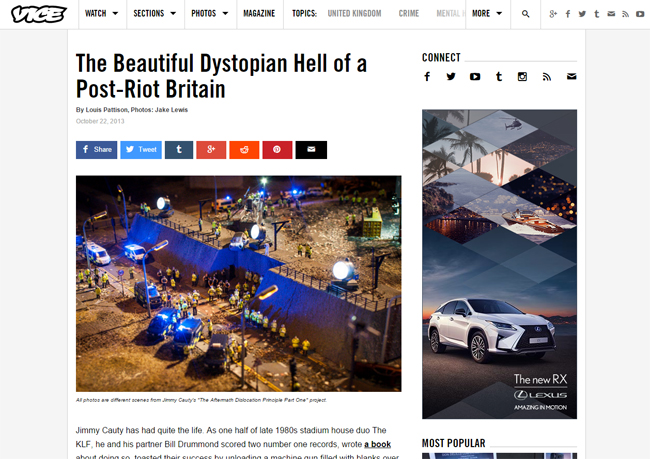This screenshot has width=650, height=459.
Task: Open YouTube icon under Connect
Action: point(475,77)
